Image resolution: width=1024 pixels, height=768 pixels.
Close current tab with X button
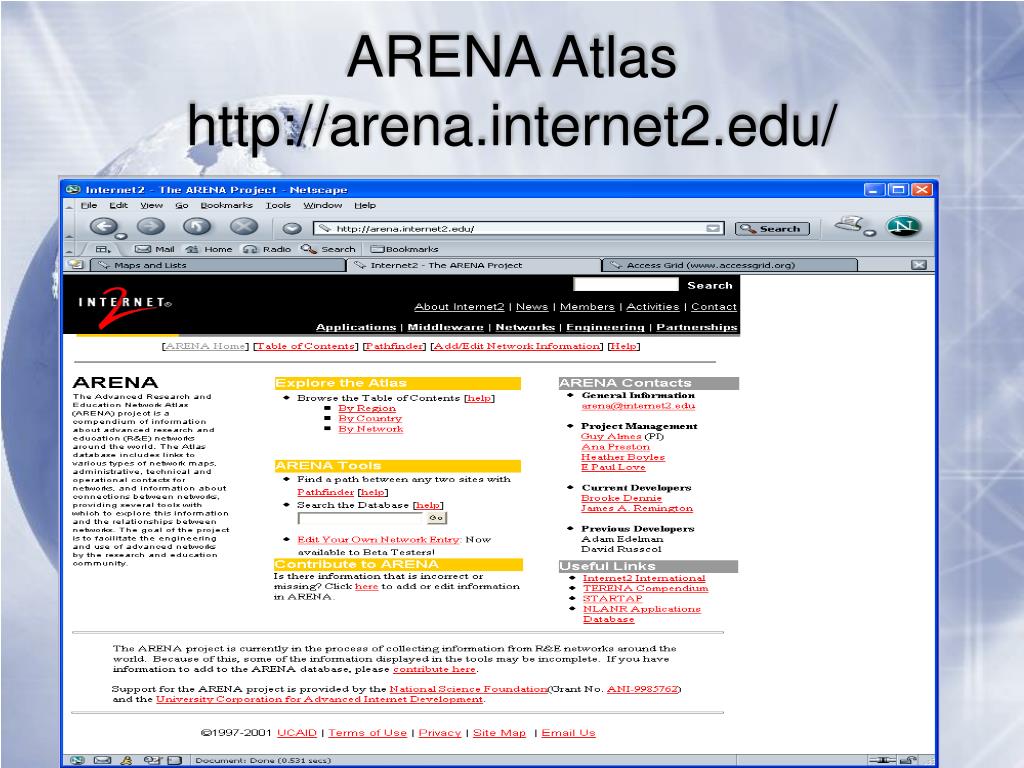coord(918,264)
